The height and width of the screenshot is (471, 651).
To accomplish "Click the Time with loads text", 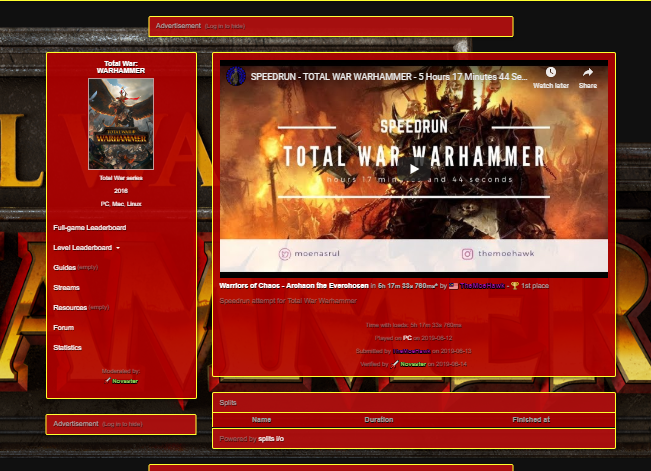I will click(414, 325).
